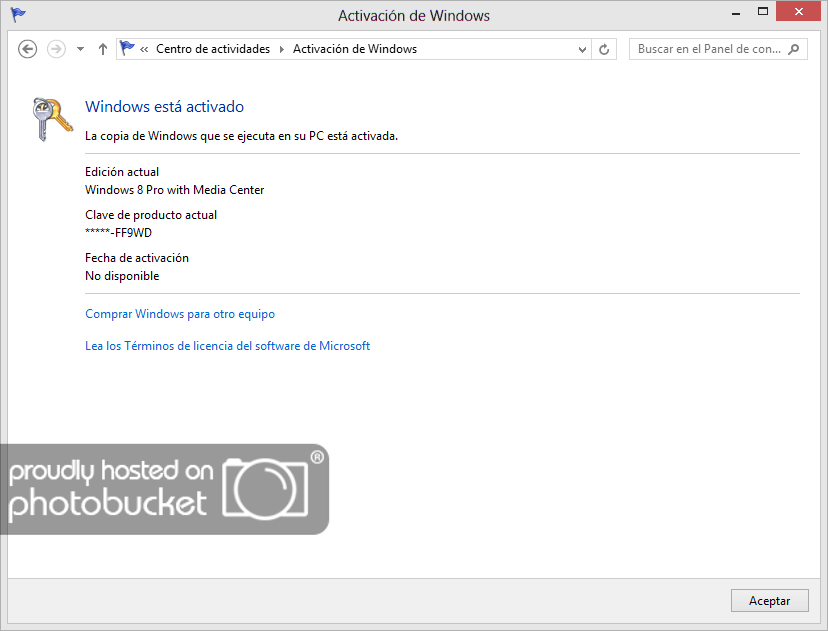Select the Windows está activado heading
The height and width of the screenshot is (631, 828).
click(164, 107)
